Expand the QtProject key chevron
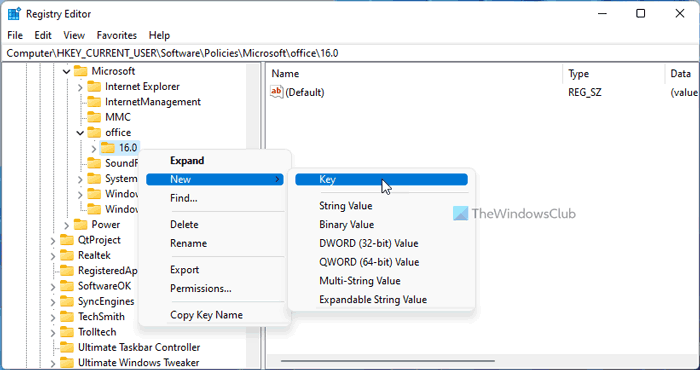This screenshot has width=700, height=370. (53, 240)
